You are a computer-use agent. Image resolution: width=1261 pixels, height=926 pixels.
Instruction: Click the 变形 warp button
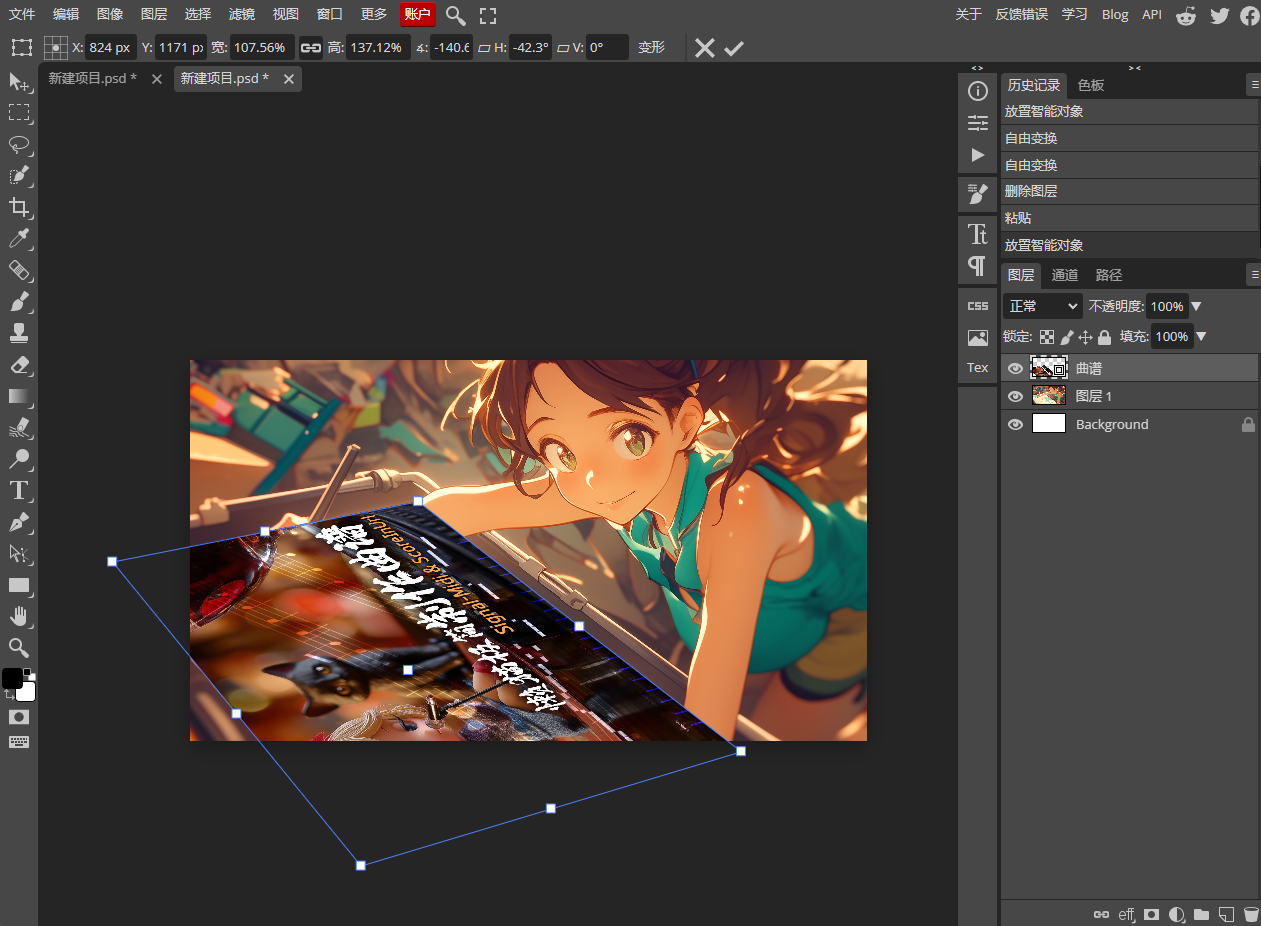(x=651, y=47)
